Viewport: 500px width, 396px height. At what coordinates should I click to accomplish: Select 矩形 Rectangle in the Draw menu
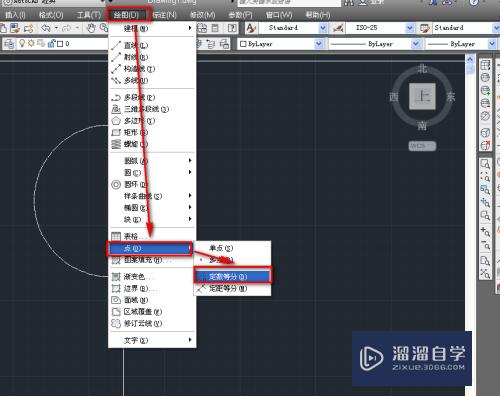click(152, 132)
